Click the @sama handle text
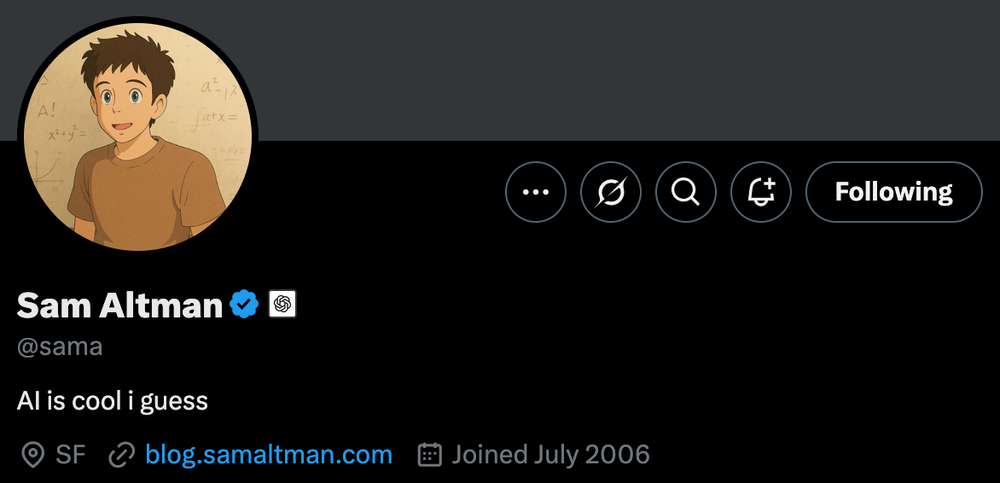This screenshot has height=483, width=1000. click(x=60, y=347)
